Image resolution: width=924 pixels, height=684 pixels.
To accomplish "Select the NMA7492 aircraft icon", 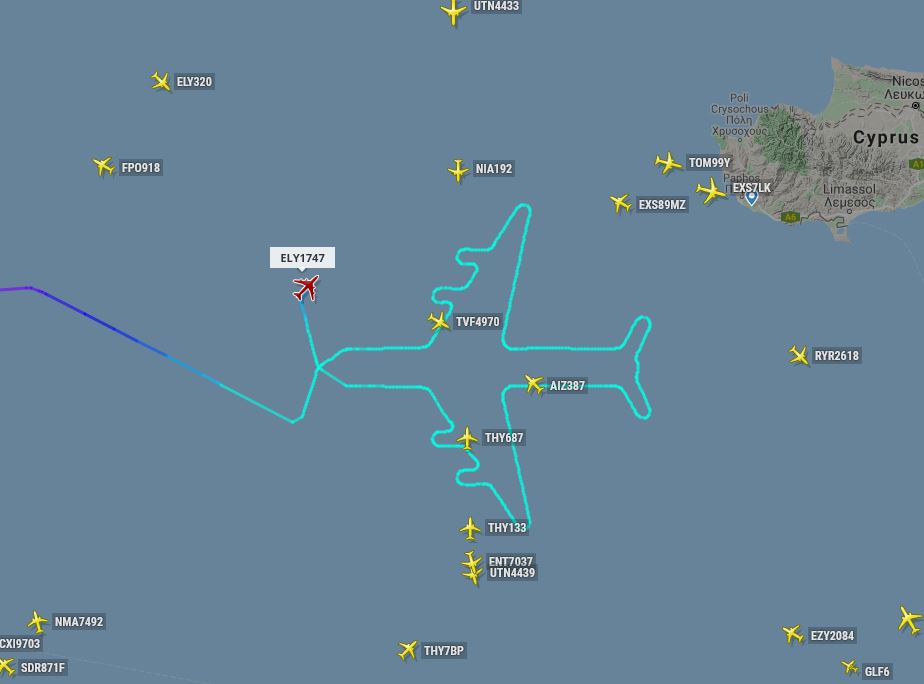I will 38,622.
